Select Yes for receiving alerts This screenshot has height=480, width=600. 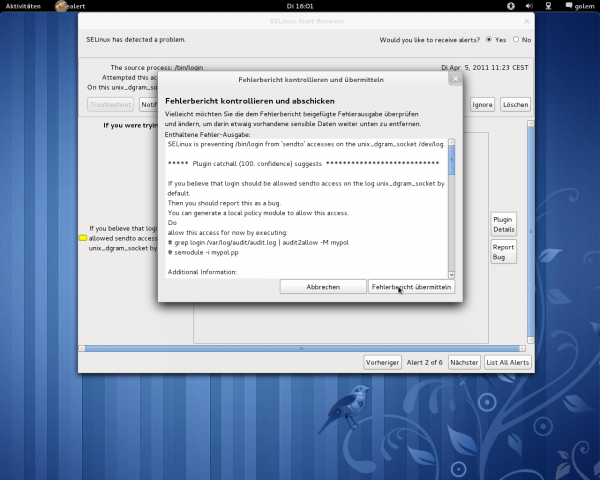pos(489,40)
